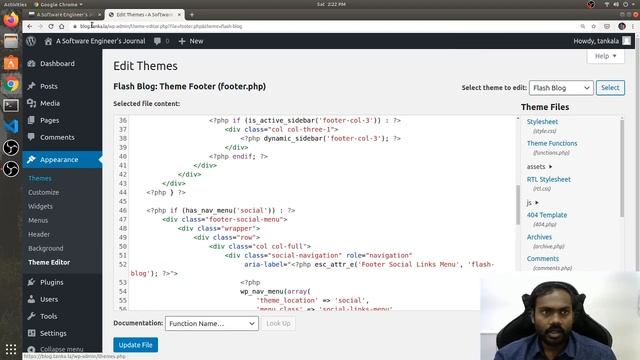The width and height of the screenshot is (640, 360).
Task: Go to the browser home page
Action: coord(61,26)
